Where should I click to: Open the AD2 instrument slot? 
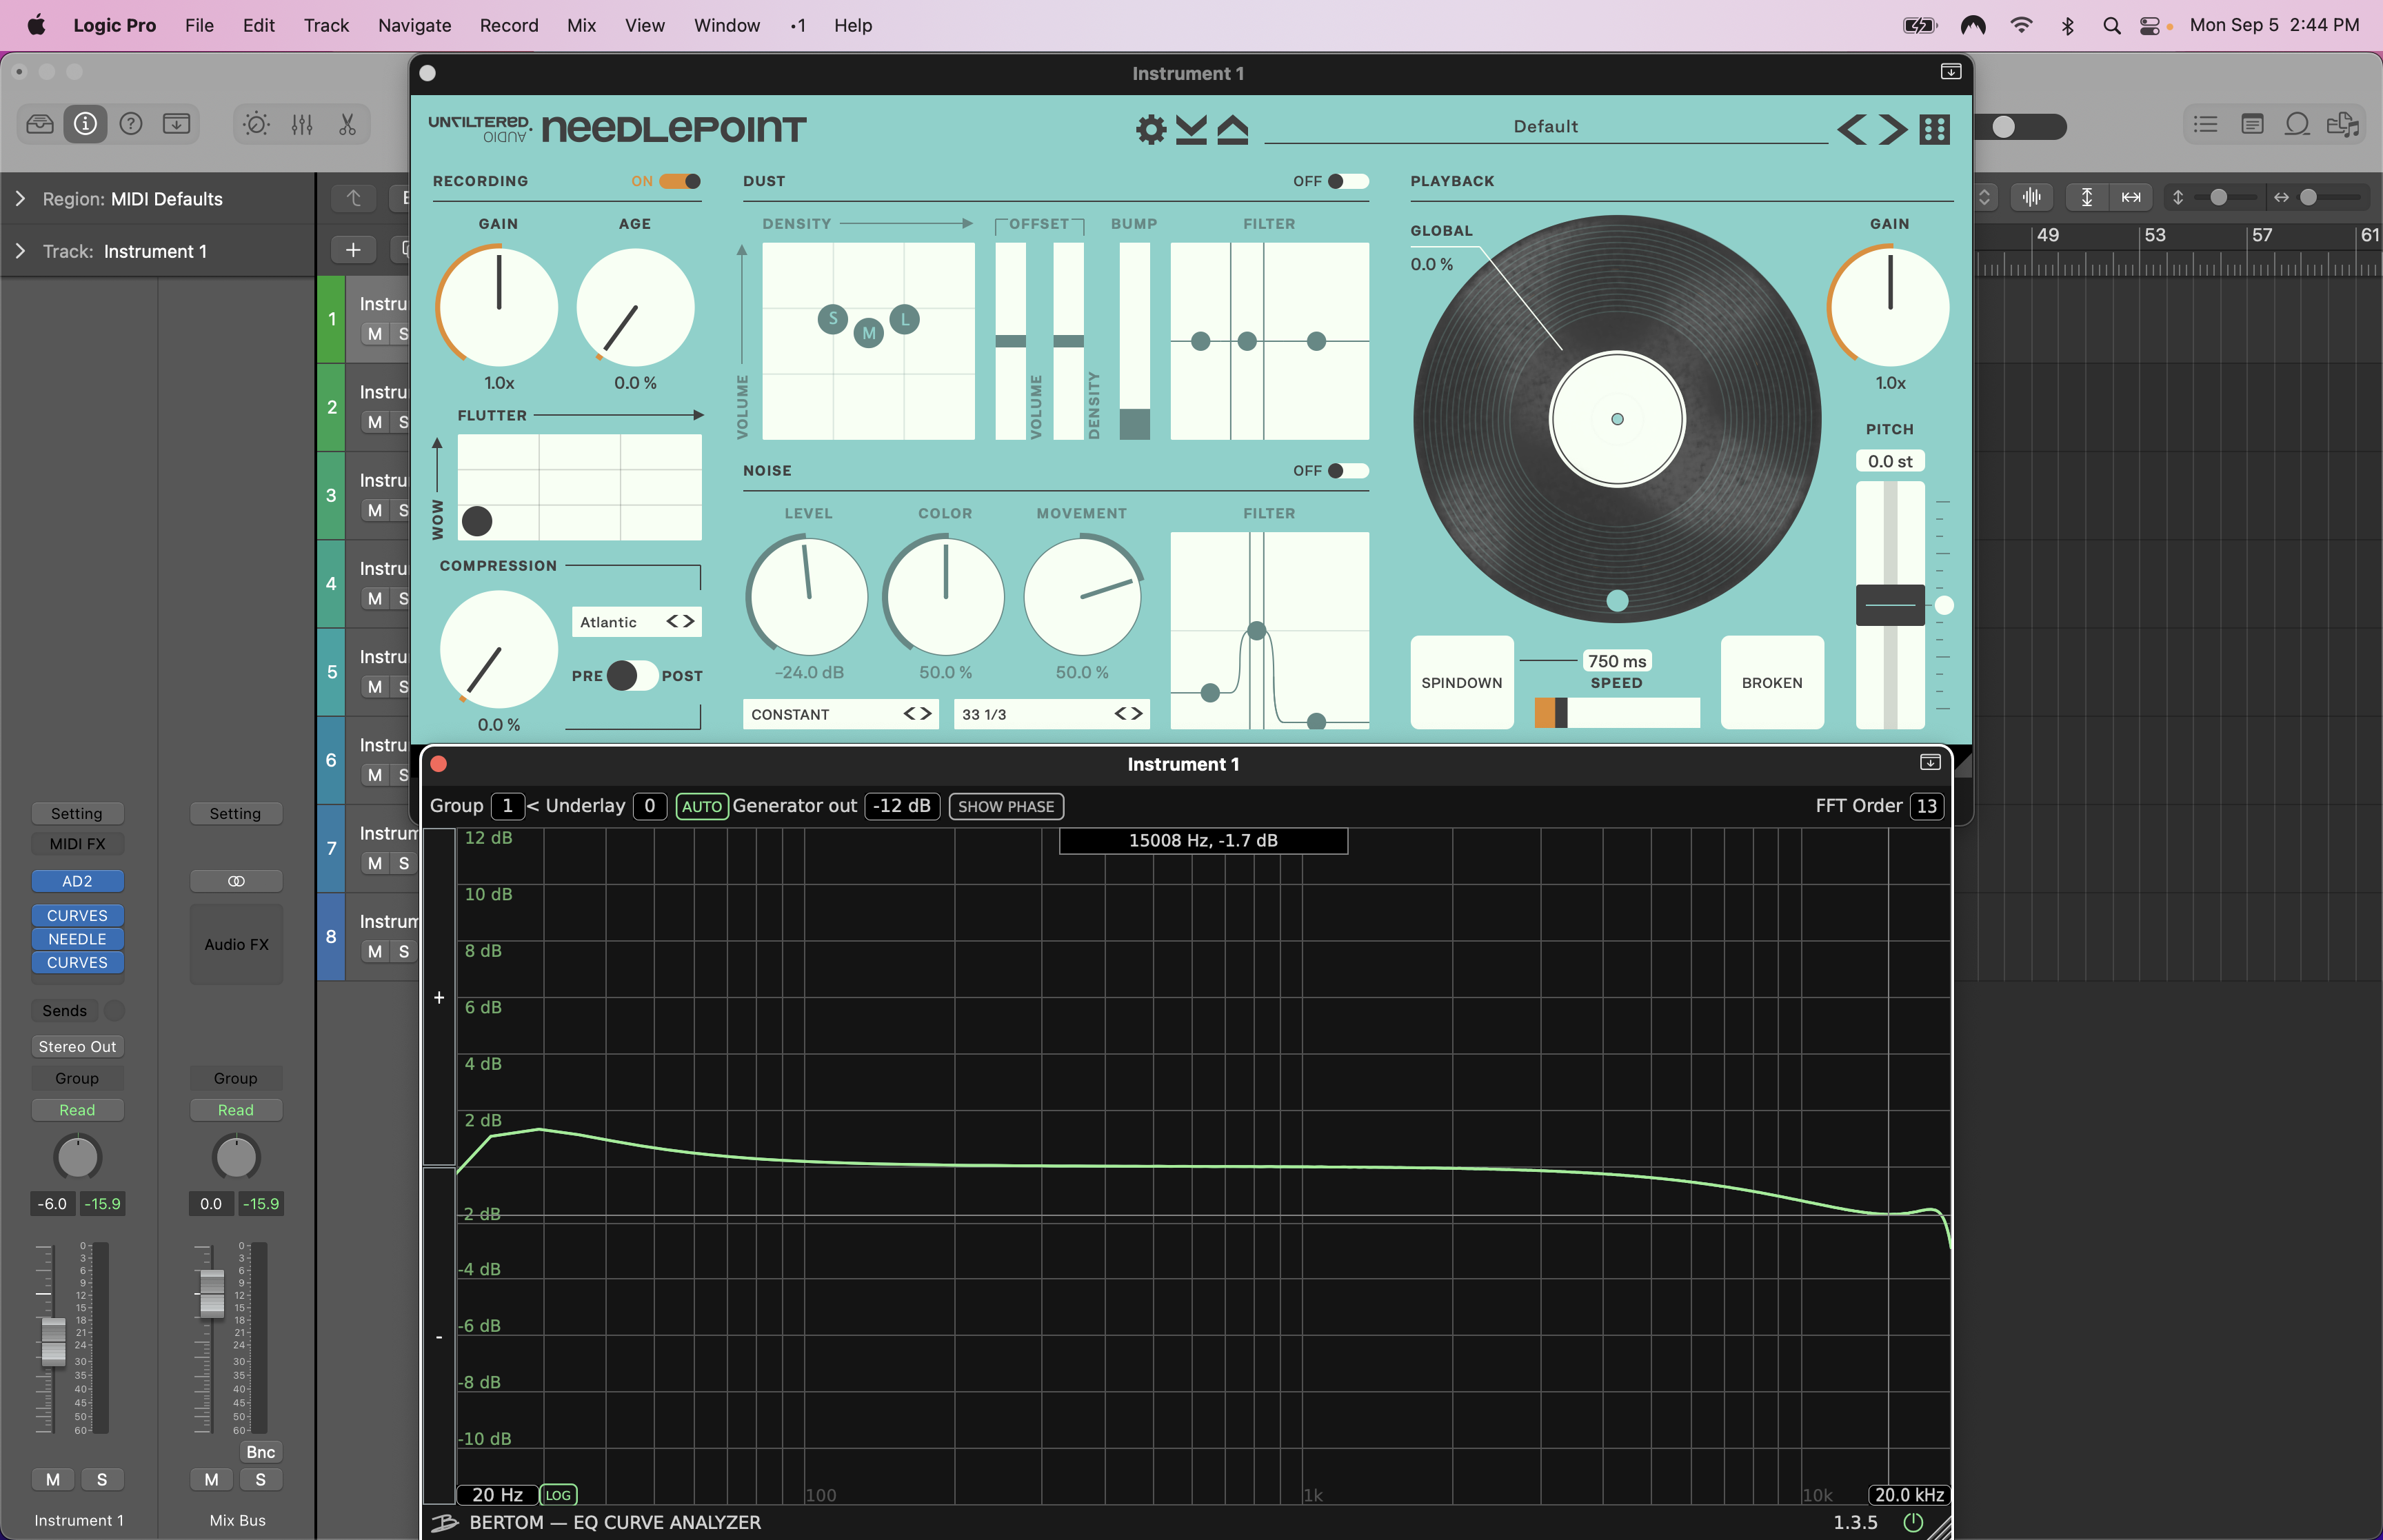pos(77,881)
